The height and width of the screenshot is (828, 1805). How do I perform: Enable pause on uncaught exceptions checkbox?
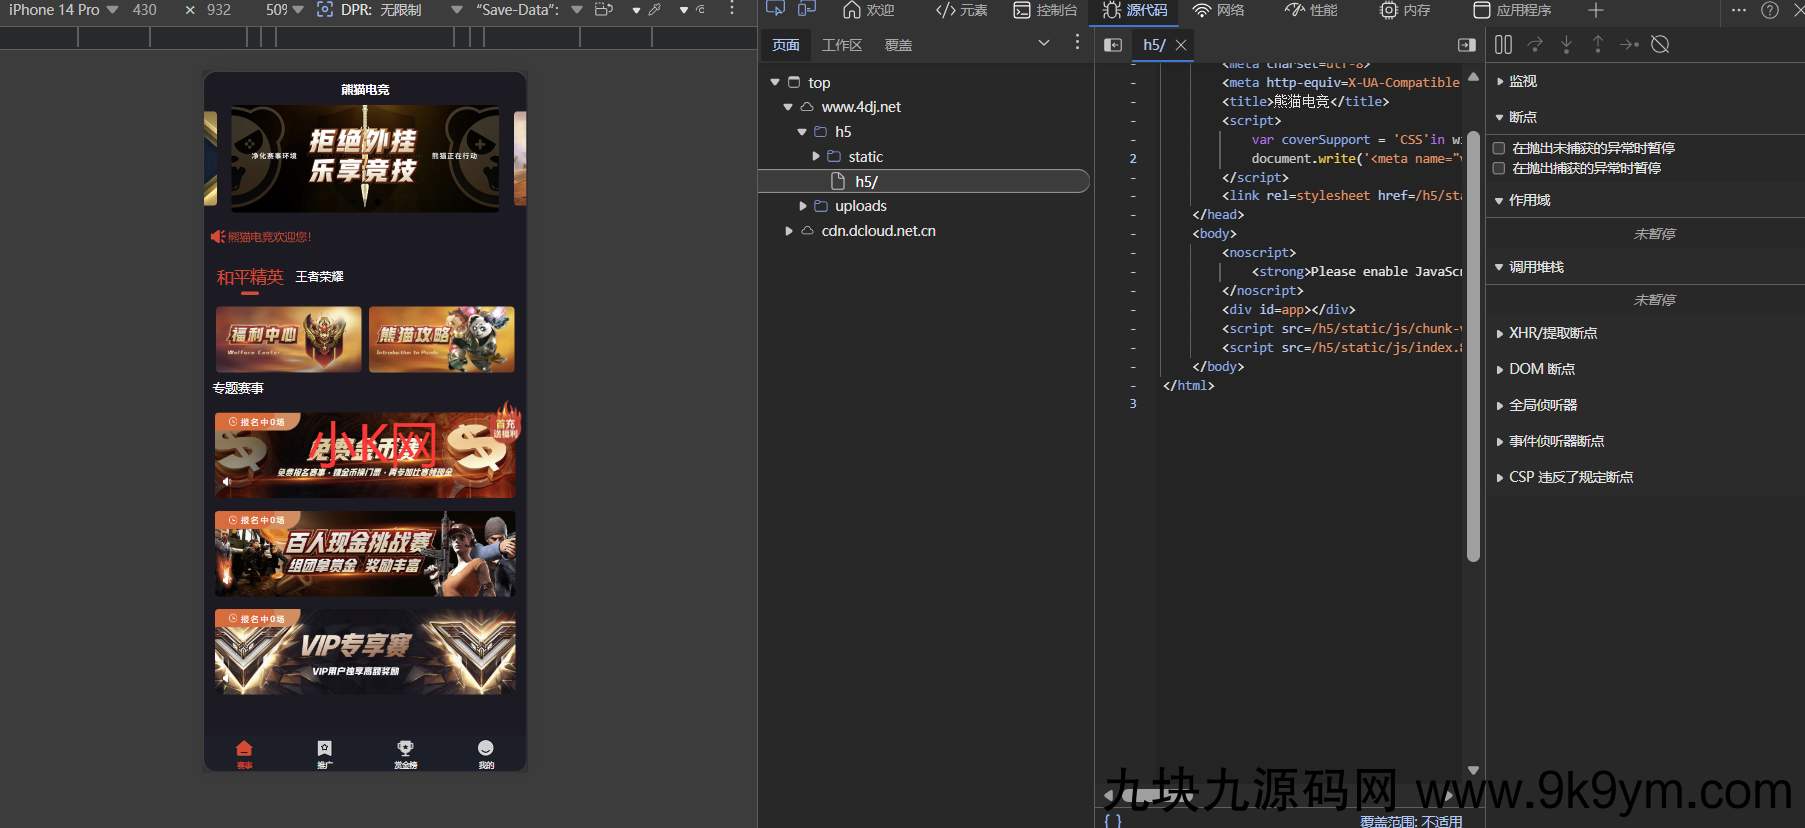(x=1499, y=148)
